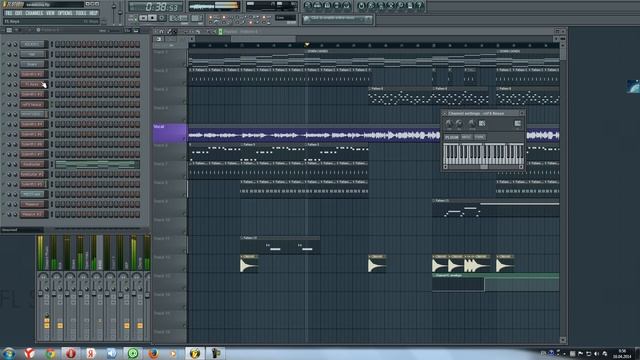Switch to the FUNC tab in Channel settings
Image resolution: width=640 pixels, height=360 pixels.
(480, 137)
